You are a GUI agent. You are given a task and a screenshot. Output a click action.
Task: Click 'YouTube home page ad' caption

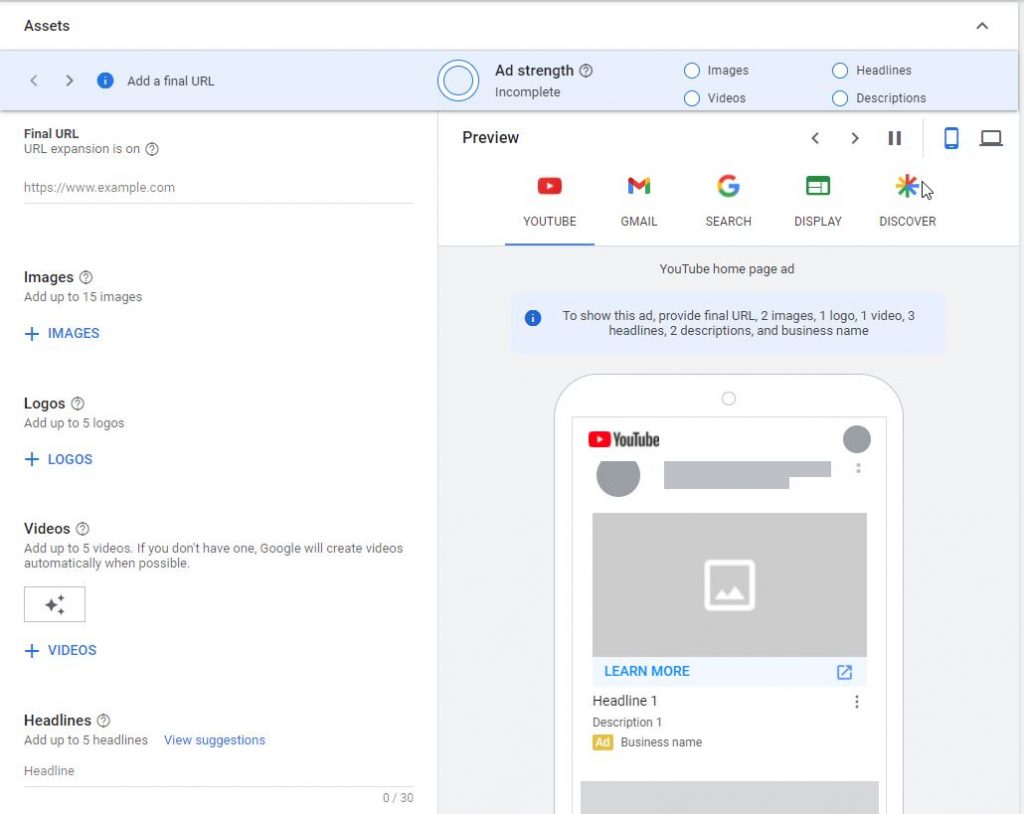point(727,269)
